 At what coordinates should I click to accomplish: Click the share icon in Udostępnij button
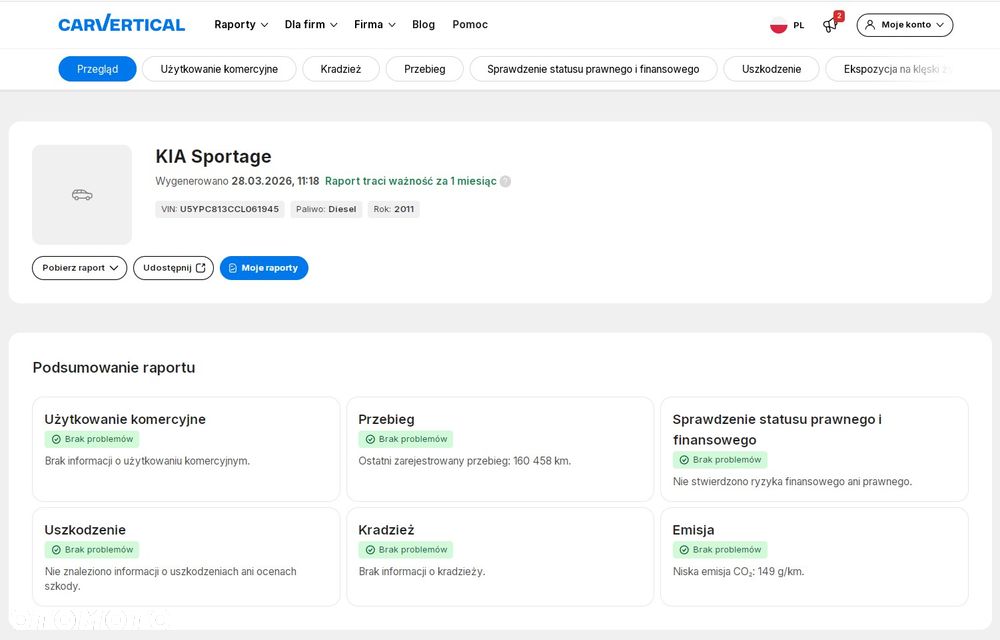click(200, 268)
